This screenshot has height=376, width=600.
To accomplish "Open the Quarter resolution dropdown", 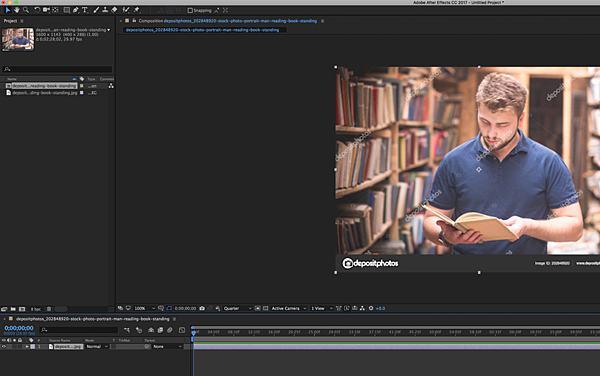I will [x=237, y=308].
